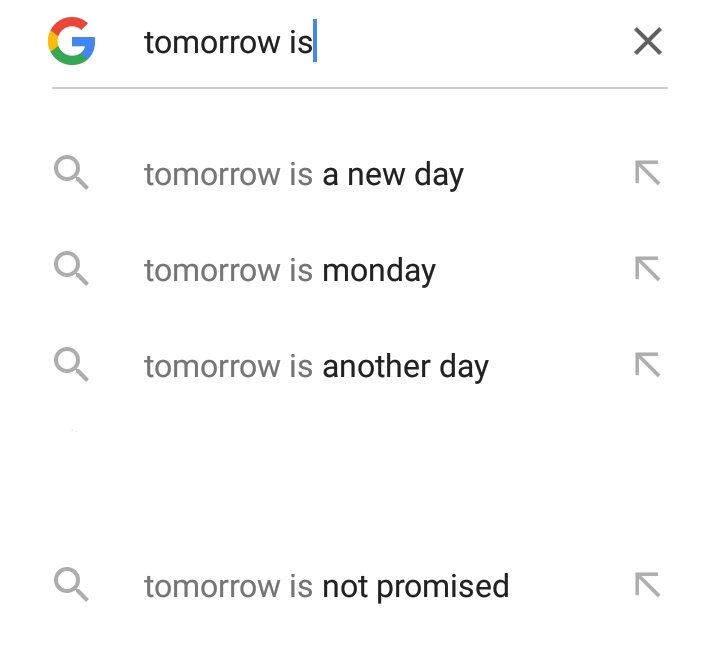
Task: Click the bold 'another day' completion text
Action: pos(405,368)
